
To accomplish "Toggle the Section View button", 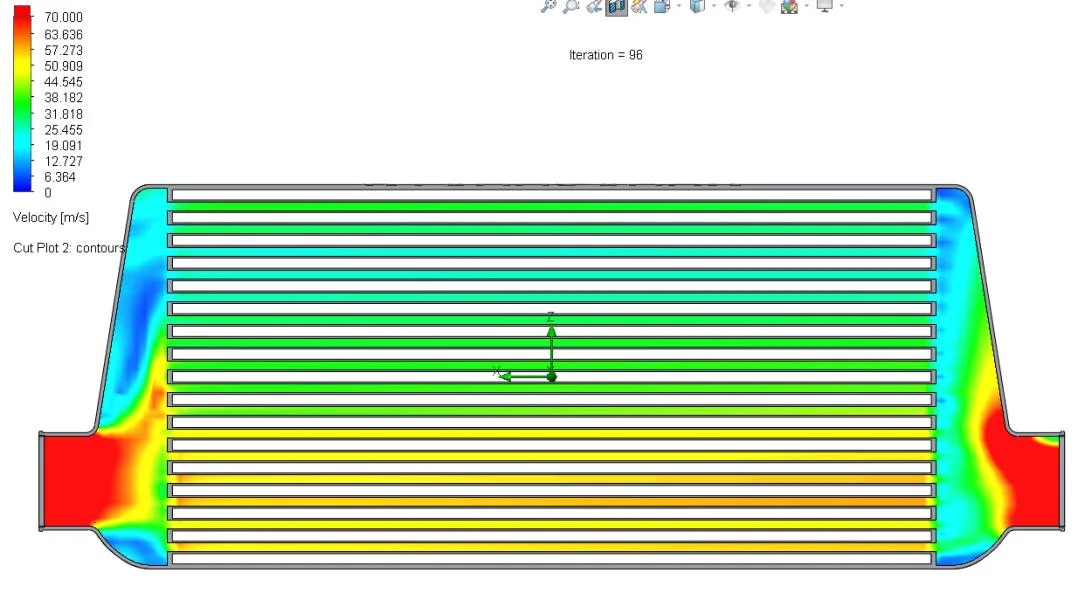I will 617,6.
